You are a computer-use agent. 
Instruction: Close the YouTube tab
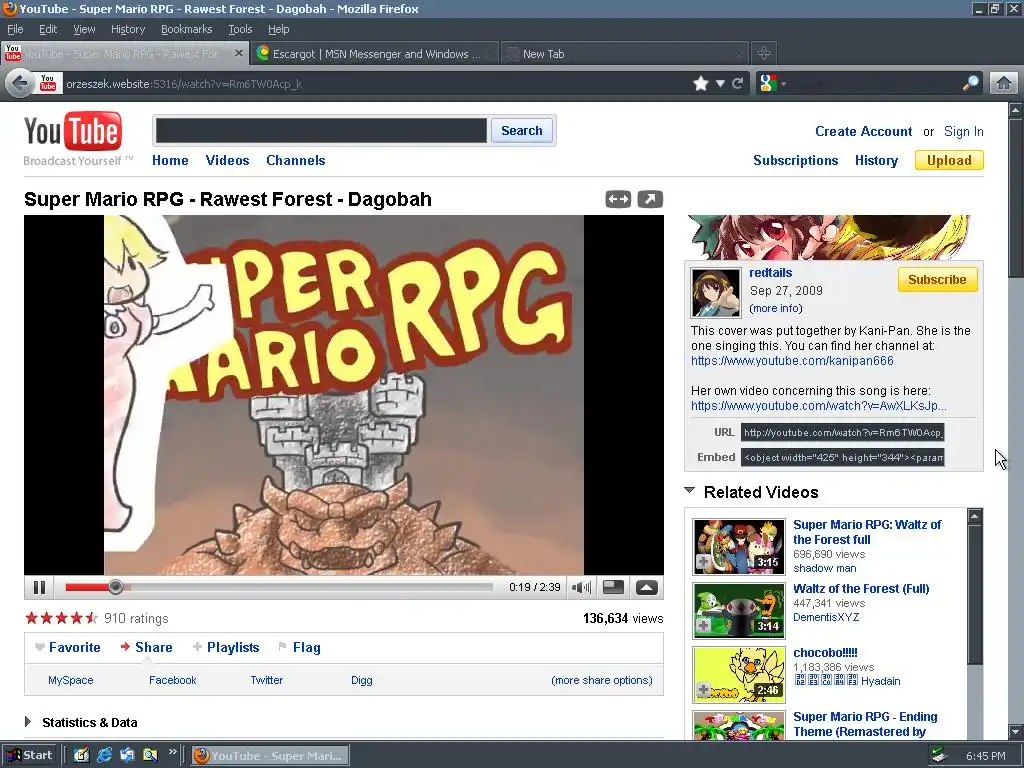tap(239, 54)
